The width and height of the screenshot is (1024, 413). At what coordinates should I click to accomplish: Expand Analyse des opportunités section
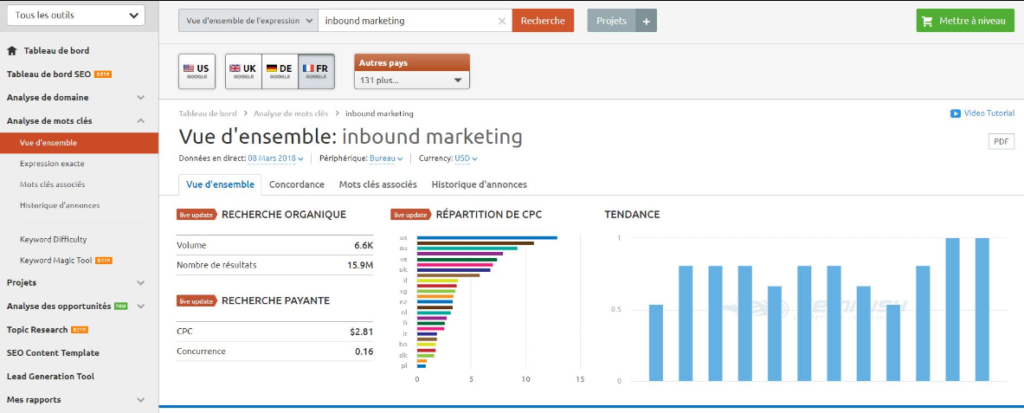pyautogui.click(x=140, y=306)
